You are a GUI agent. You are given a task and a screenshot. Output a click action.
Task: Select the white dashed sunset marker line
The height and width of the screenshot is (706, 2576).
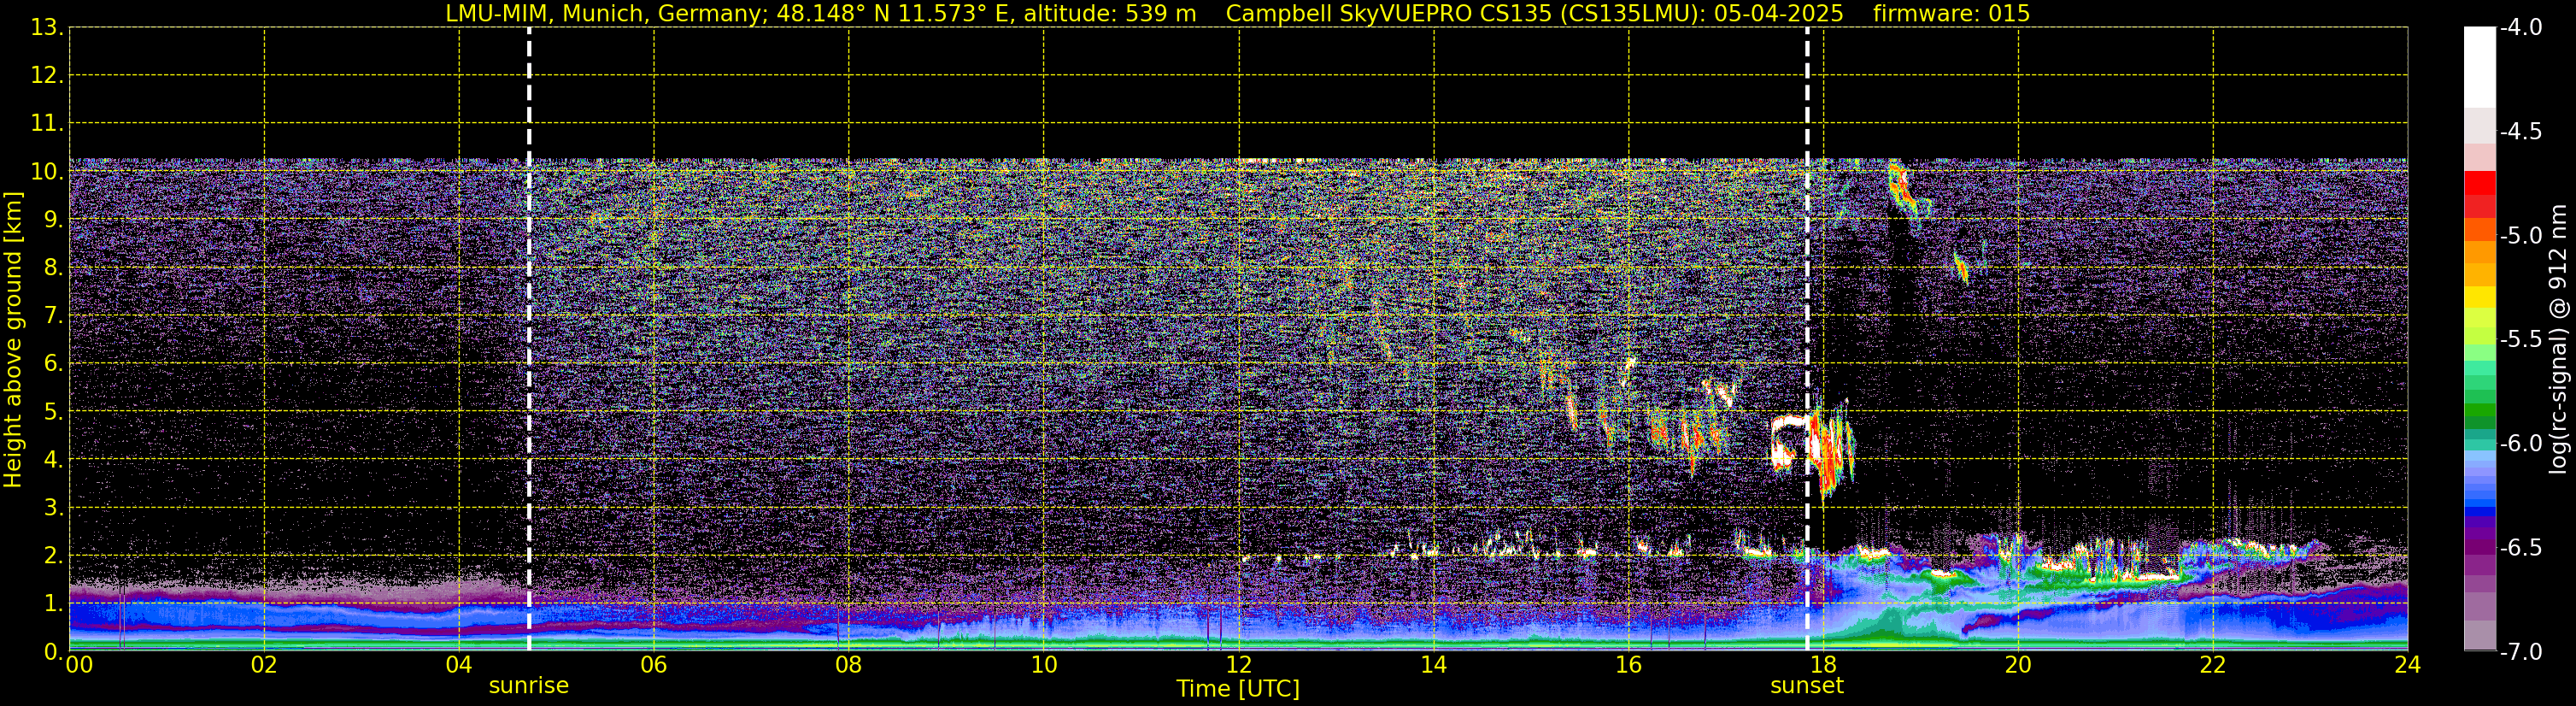(x=1807, y=339)
